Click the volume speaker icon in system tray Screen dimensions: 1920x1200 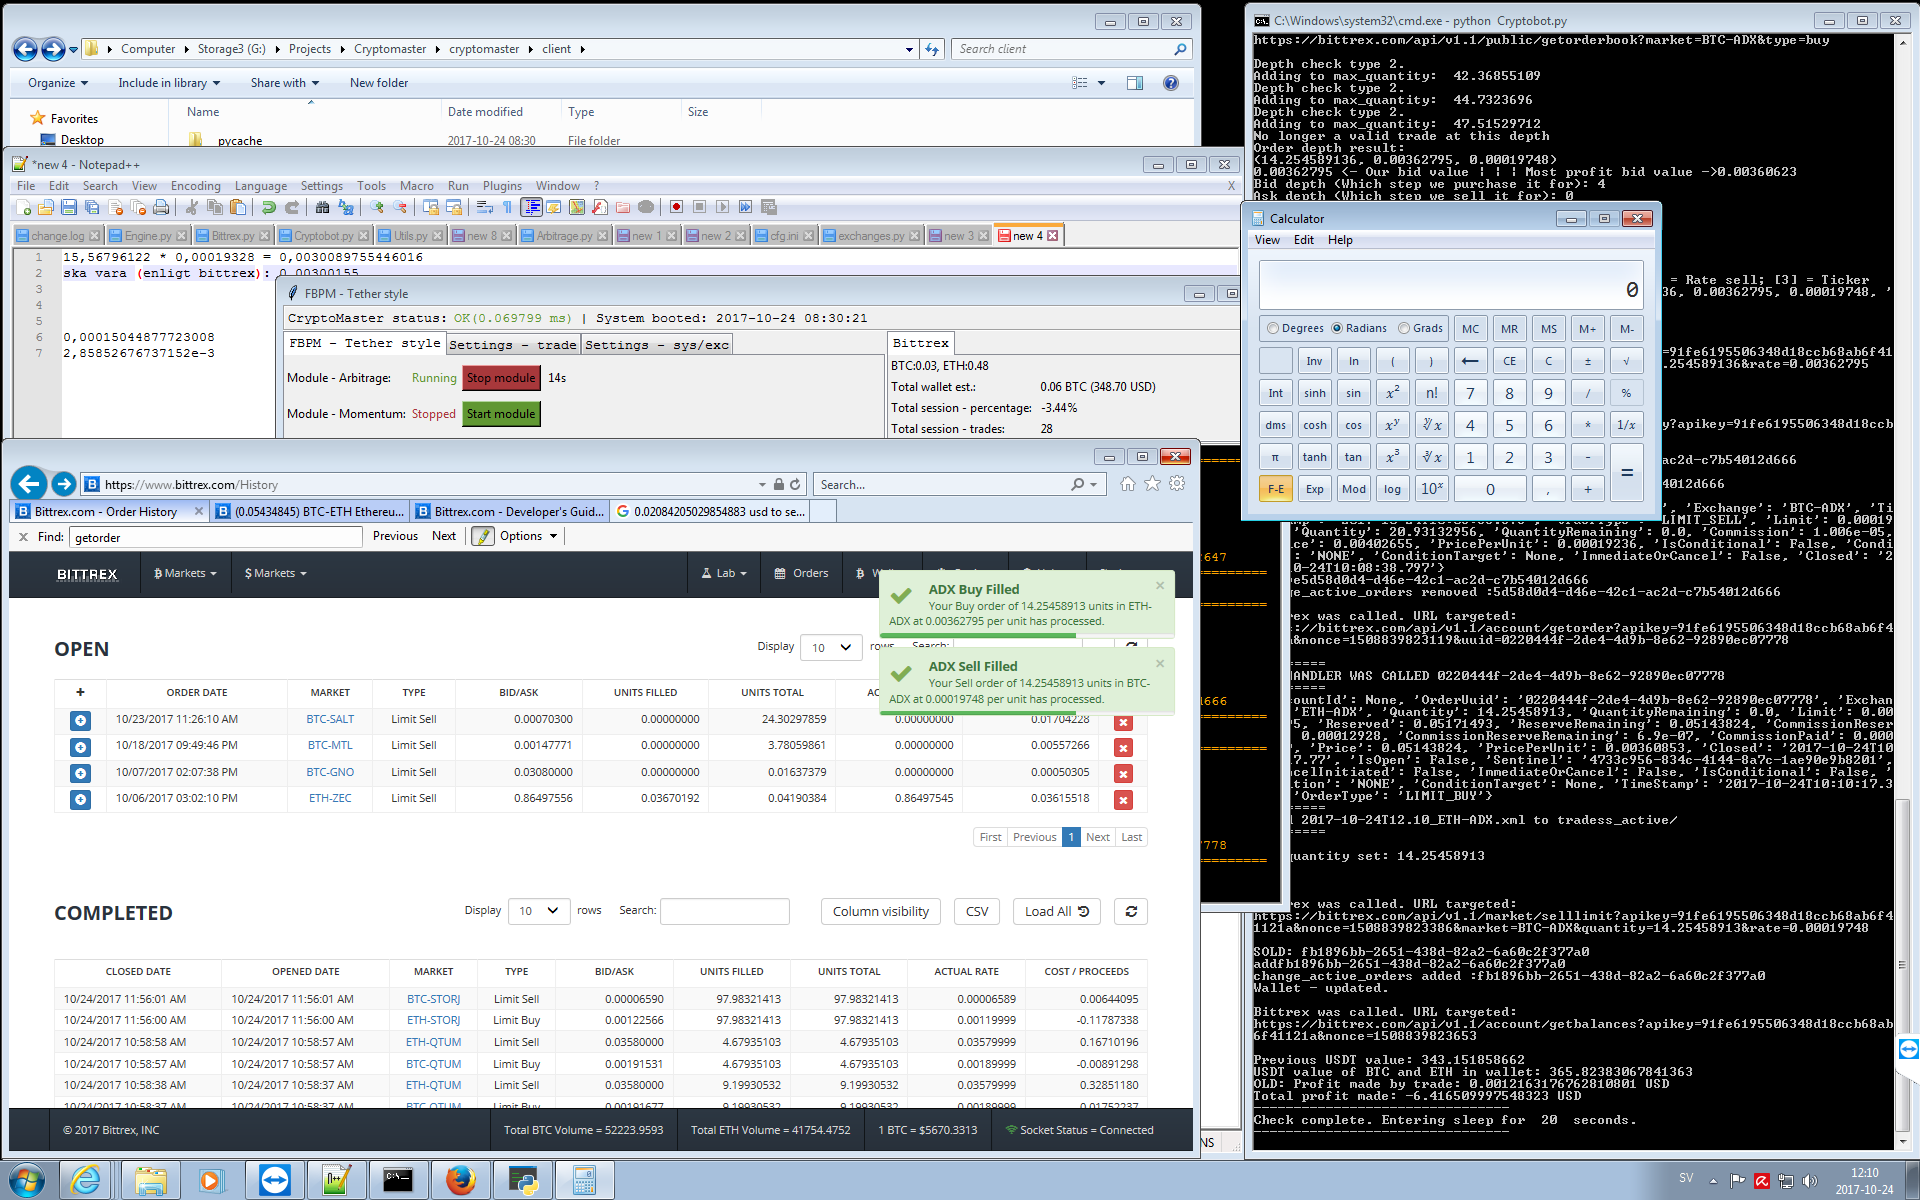[x=1809, y=1181]
